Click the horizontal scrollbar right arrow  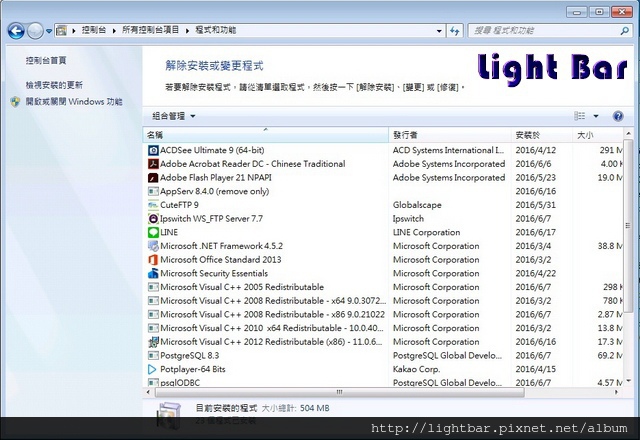click(x=616, y=392)
